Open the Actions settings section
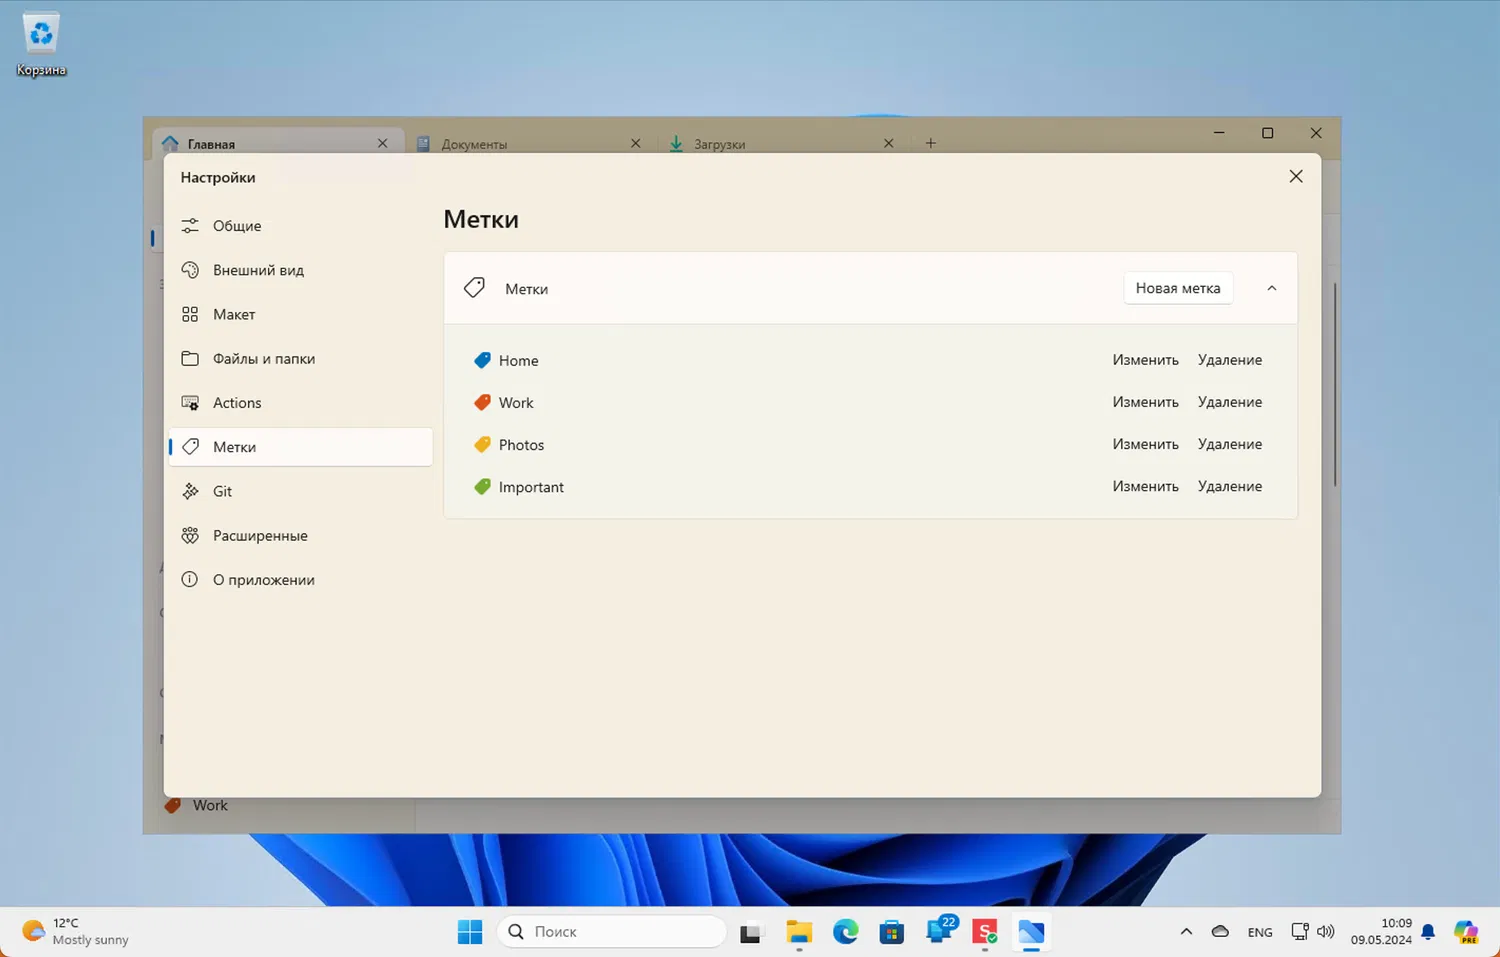 pyautogui.click(x=237, y=403)
